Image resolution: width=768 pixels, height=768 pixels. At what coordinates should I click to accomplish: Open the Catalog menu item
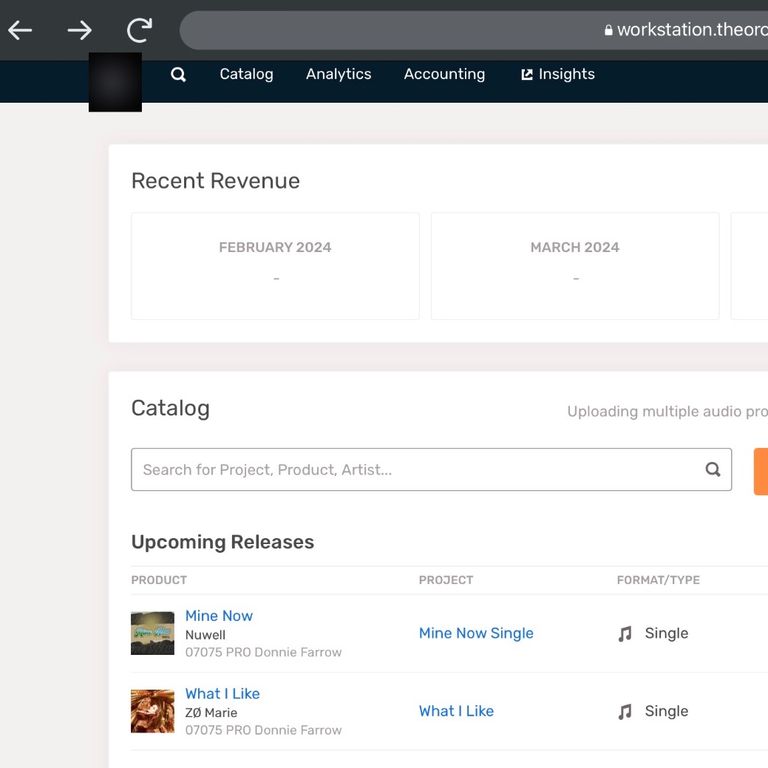pyautogui.click(x=246, y=74)
